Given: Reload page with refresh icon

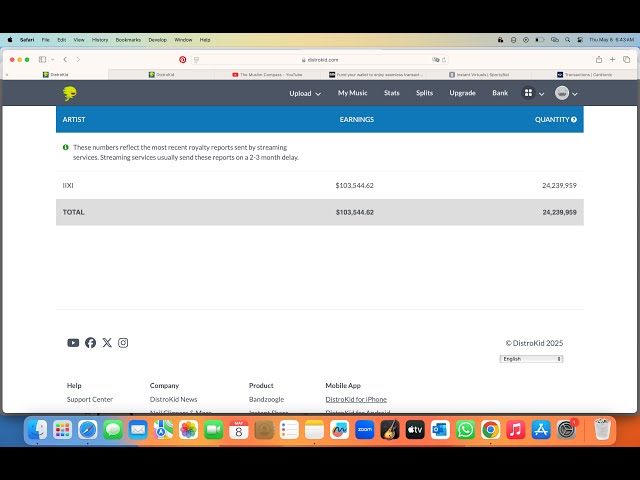Looking at the screenshot, I should coord(444,60).
